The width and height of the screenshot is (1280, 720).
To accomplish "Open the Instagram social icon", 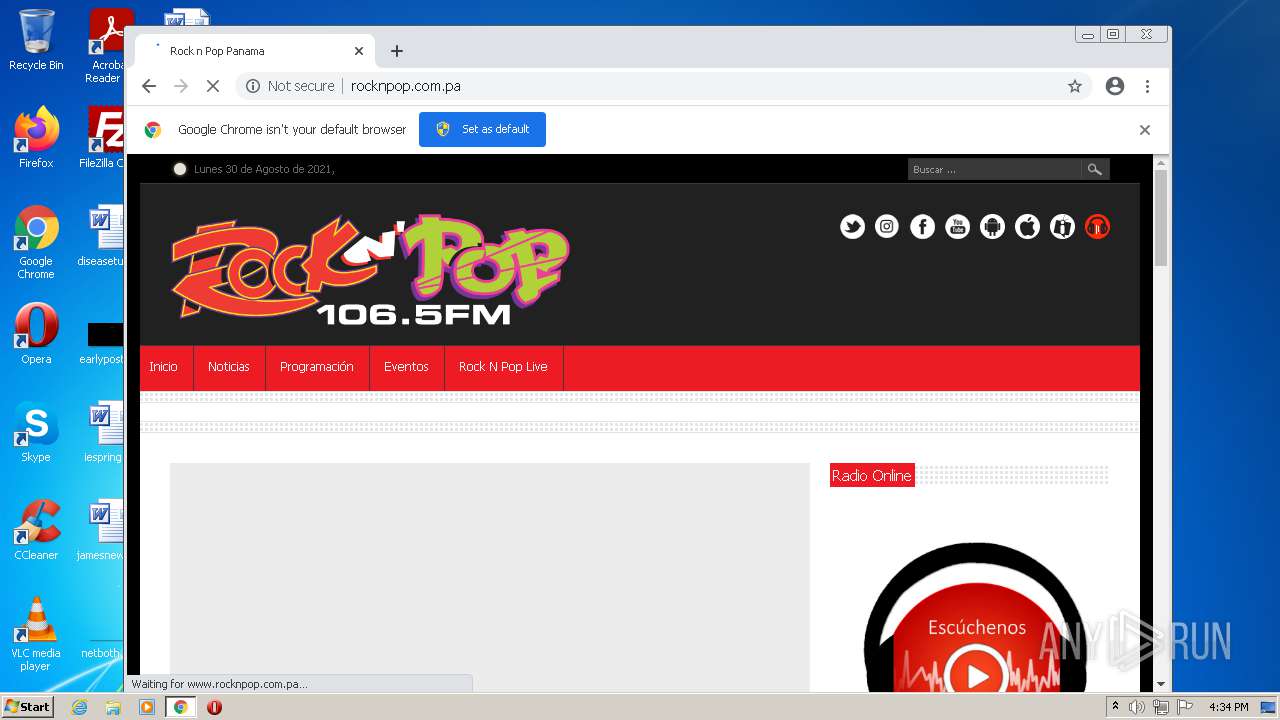I will pos(887,227).
